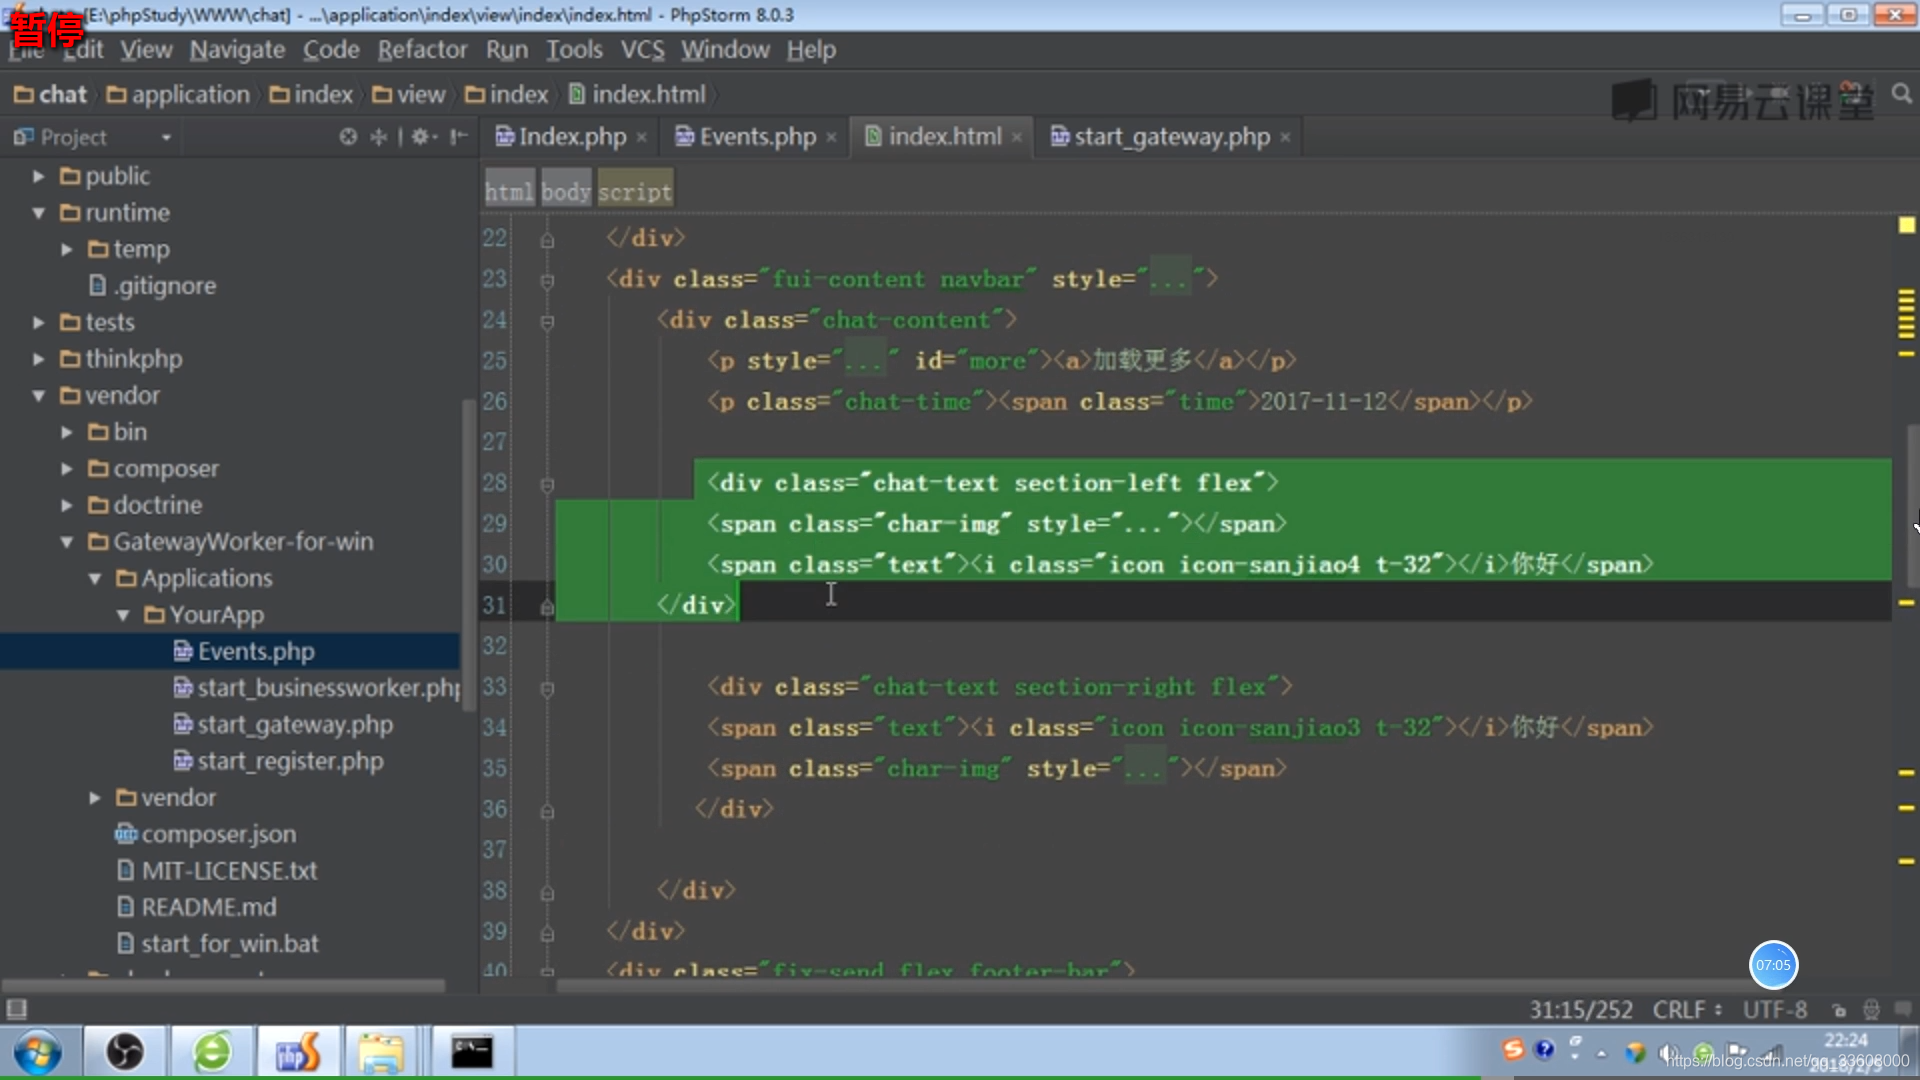The width and height of the screenshot is (1920, 1080).
Task: Open the Navigate menu
Action: (237, 50)
